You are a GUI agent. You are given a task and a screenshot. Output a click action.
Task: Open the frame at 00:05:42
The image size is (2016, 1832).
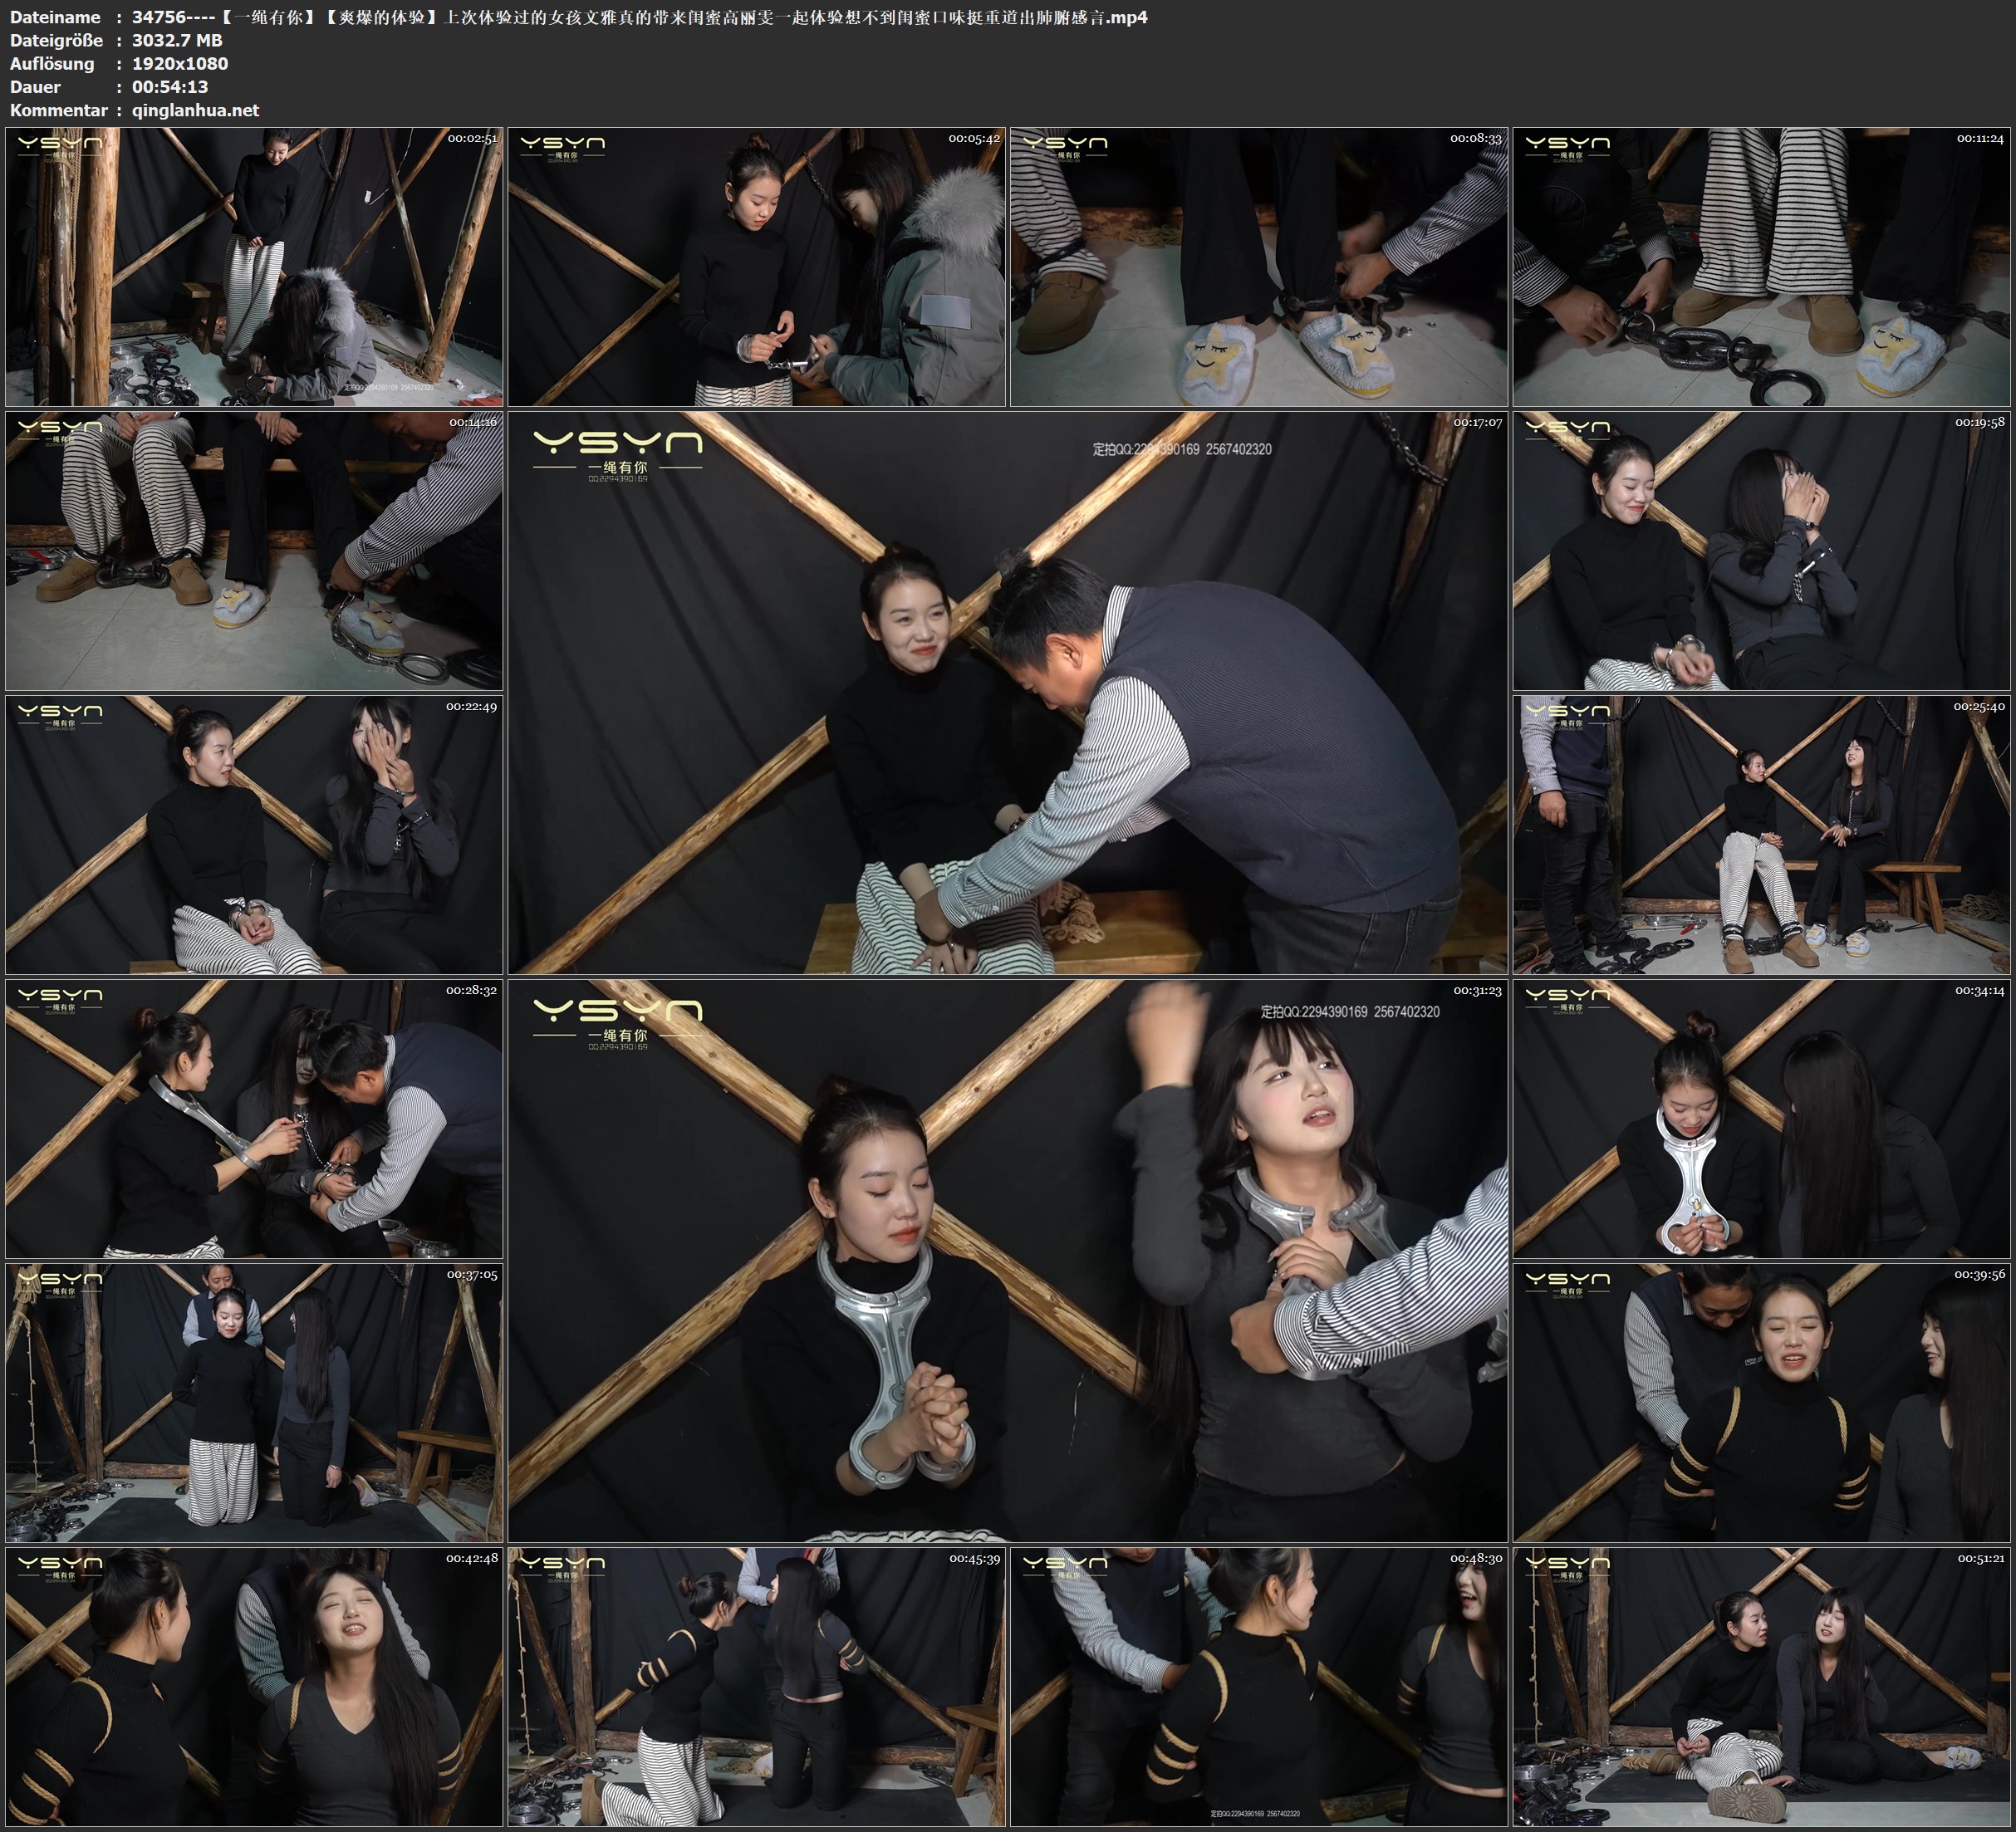pyautogui.click(x=756, y=266)
